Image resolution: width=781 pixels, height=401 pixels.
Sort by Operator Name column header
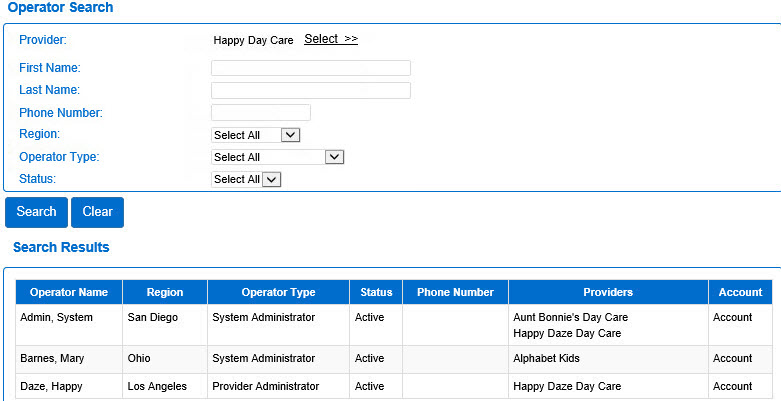(x=69, y=293)
